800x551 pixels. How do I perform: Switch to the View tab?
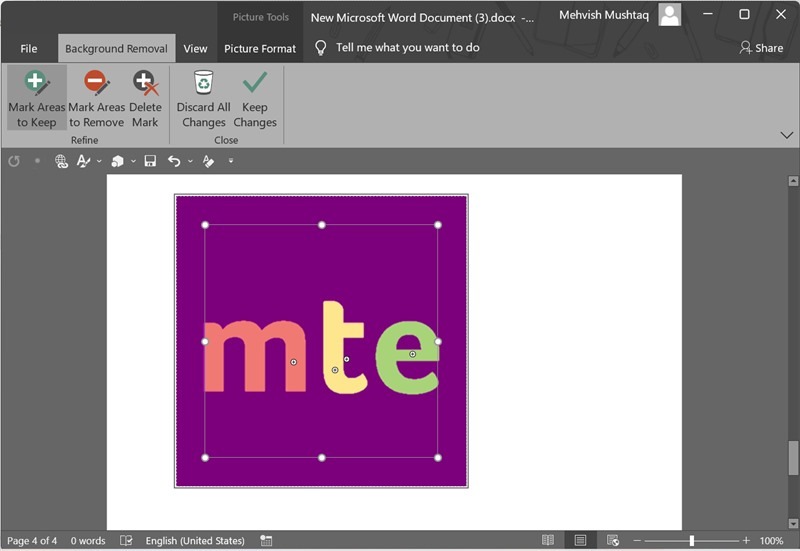pyautogui.click(x=195, y=48)
